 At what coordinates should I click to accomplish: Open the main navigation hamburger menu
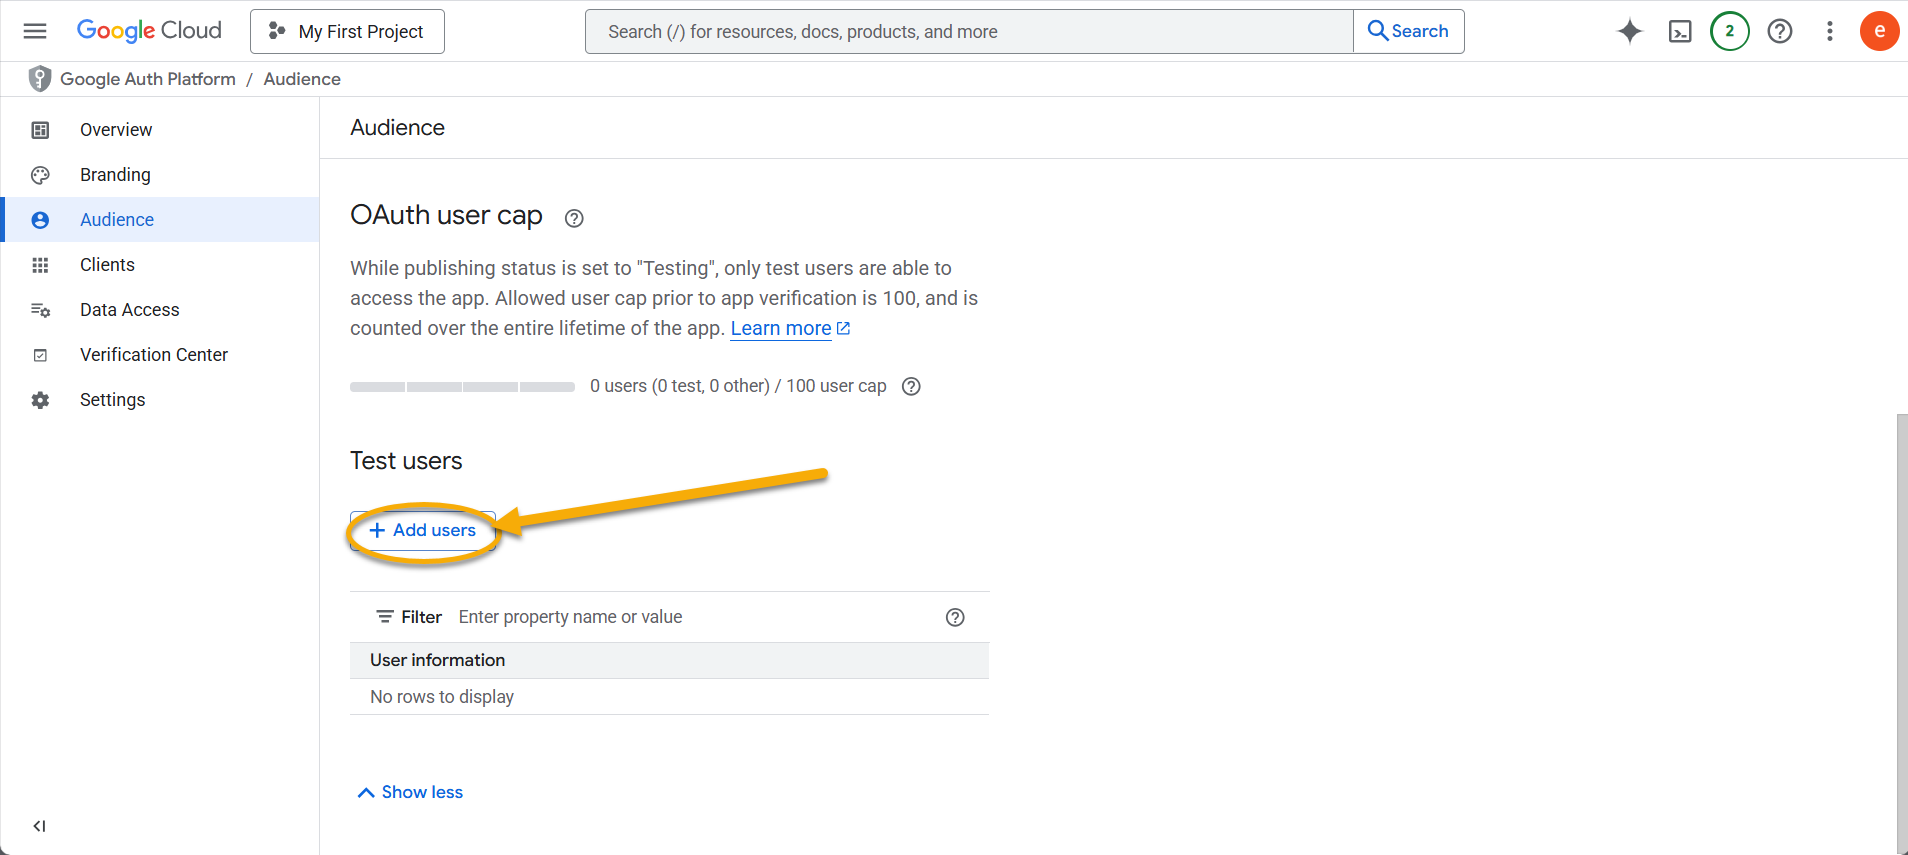[35, 31]
